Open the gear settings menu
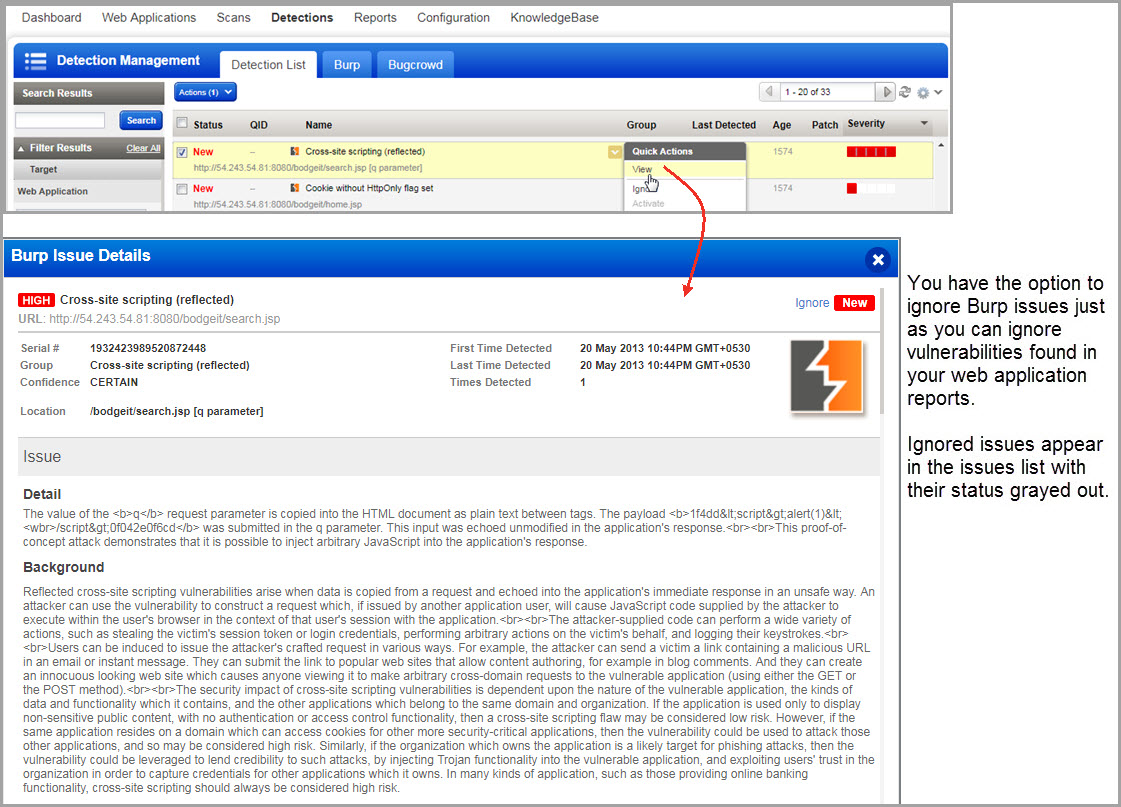This screenshot has height=807, width=1121. tap(923, 93)
